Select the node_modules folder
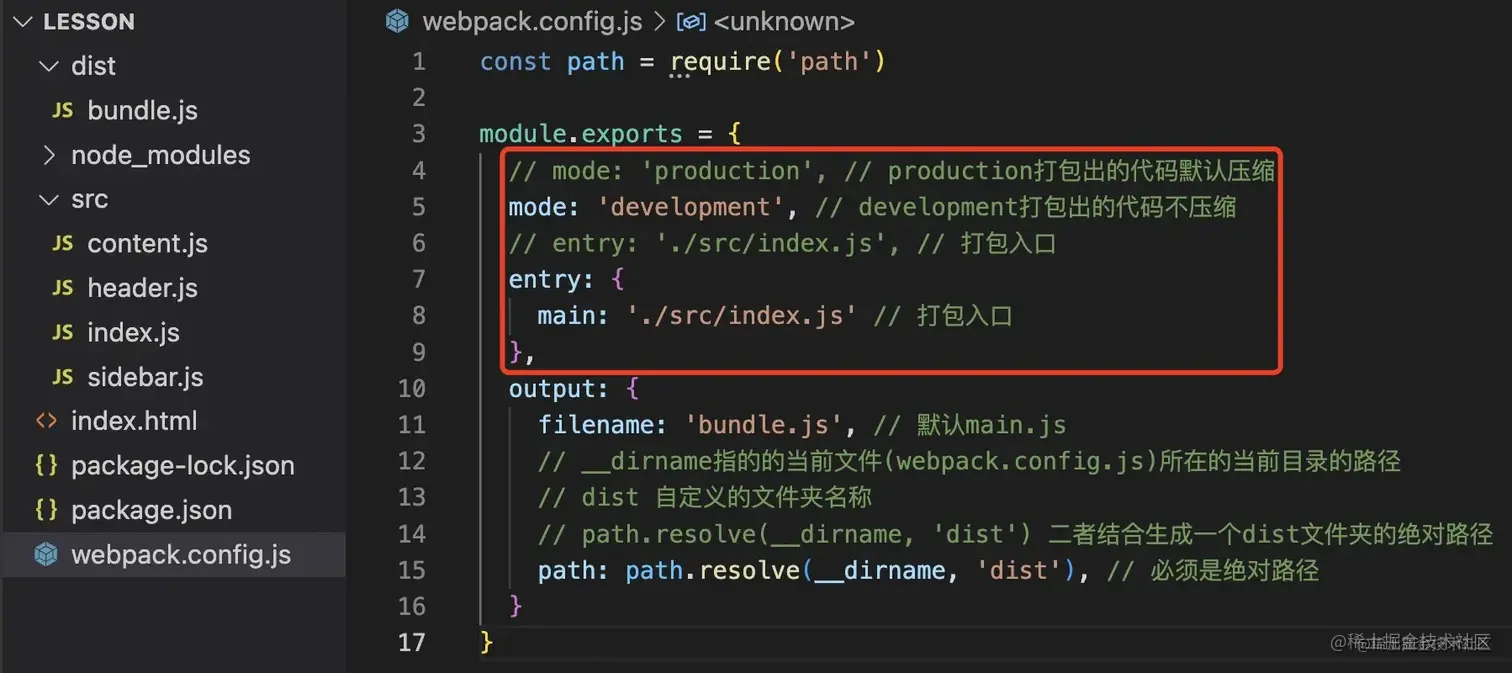 coord(160,155)
